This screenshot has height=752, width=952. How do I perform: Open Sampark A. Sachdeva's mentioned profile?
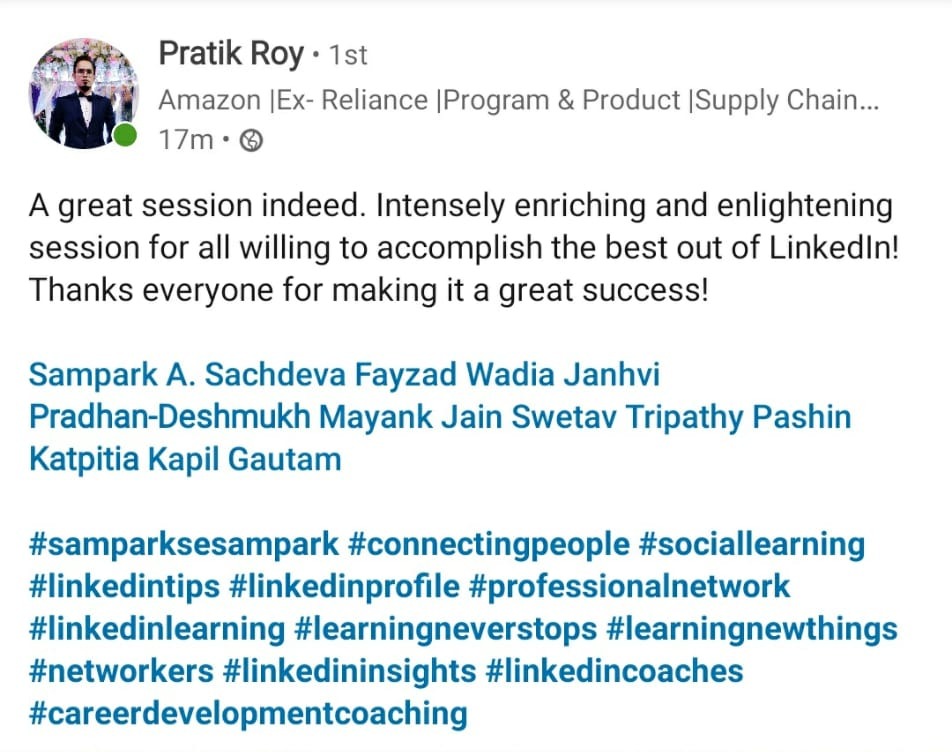coord(187,375)
